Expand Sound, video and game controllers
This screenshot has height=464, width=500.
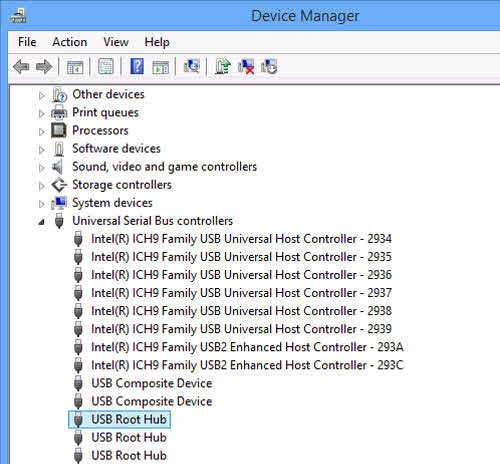(41, 168)
